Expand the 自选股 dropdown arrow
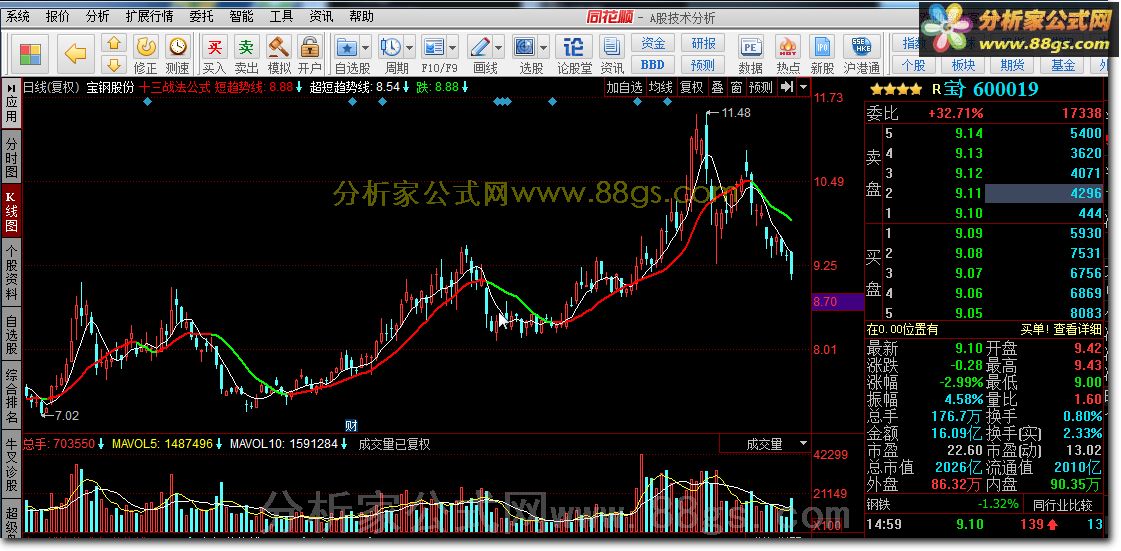The width and height of the screenshot is (1121, 551). pos(366,49)
